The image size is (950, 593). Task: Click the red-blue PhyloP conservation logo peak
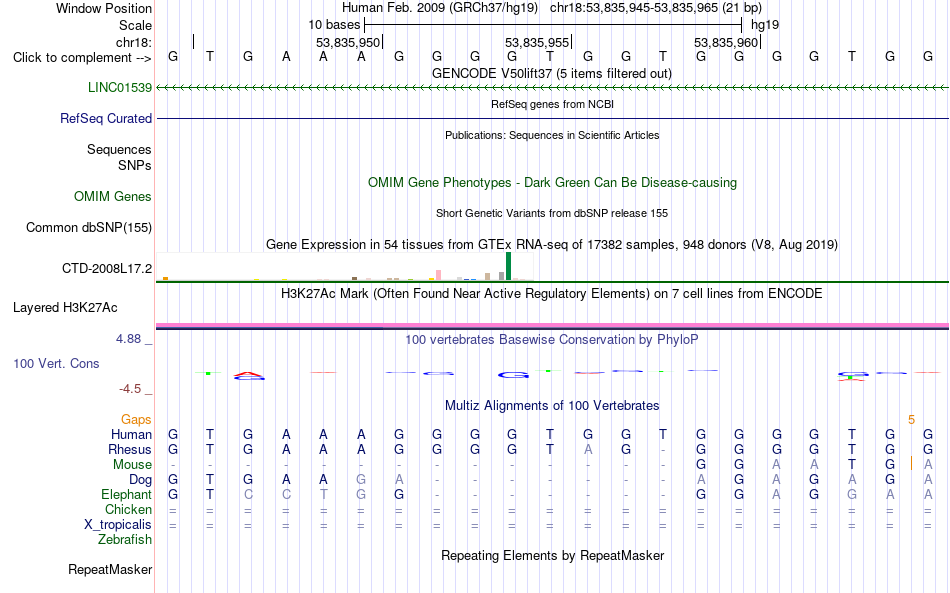[249, 376]
